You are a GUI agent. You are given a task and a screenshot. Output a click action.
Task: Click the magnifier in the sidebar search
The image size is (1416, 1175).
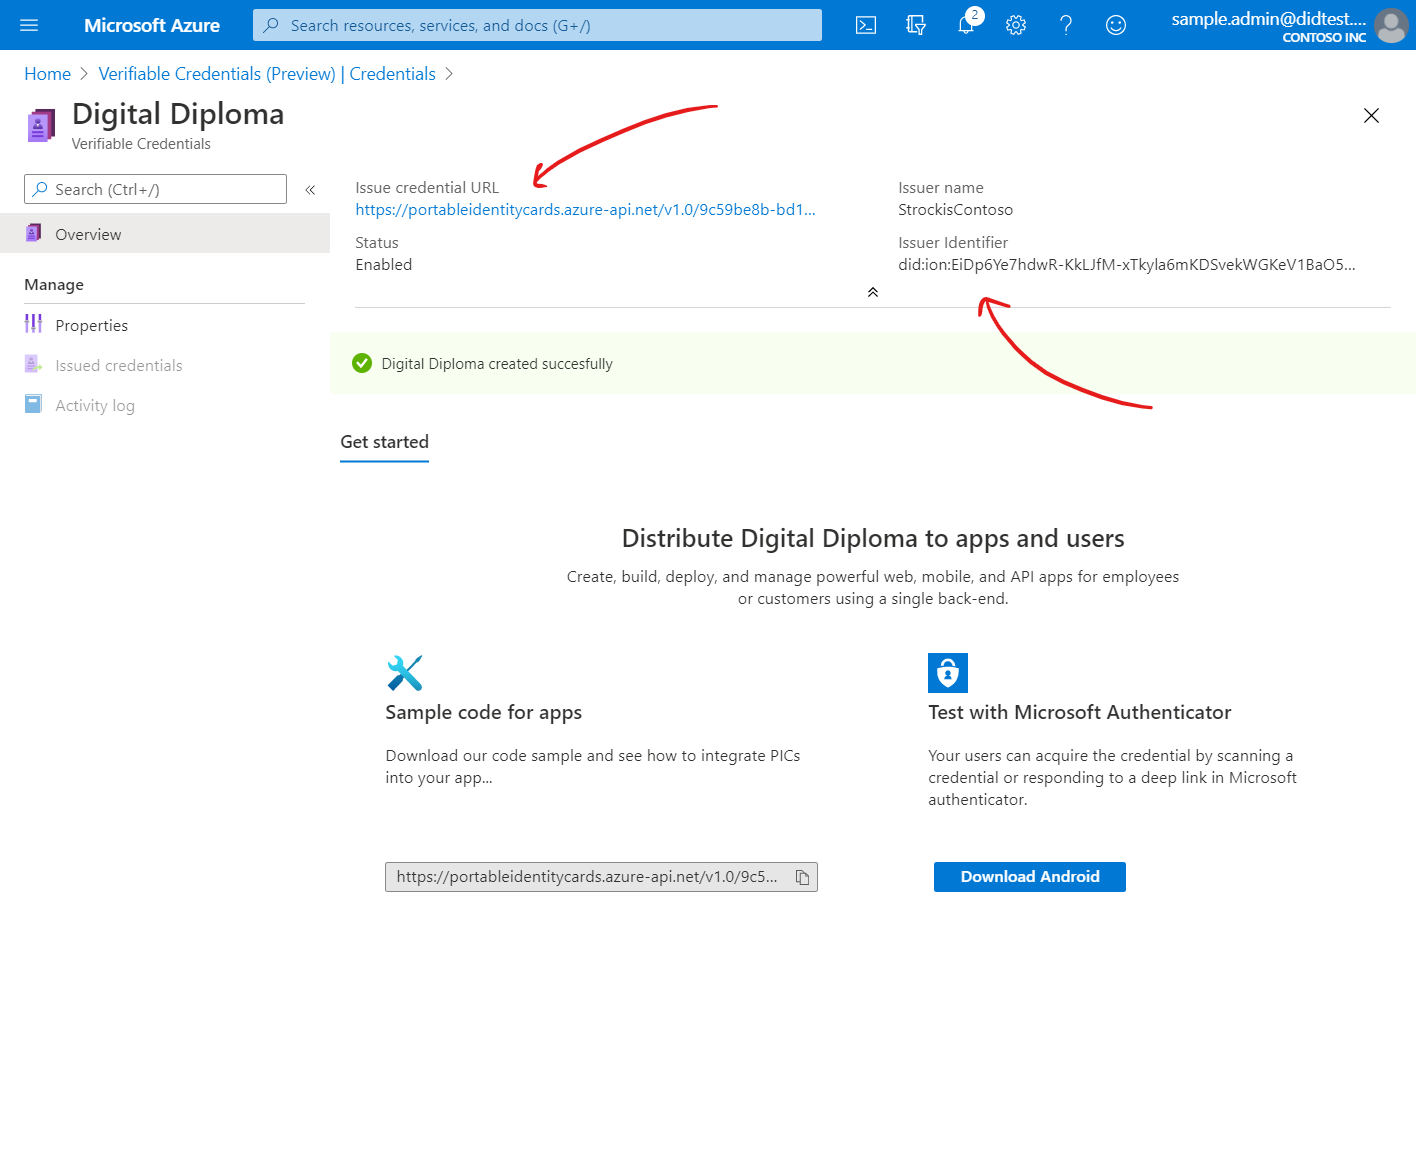click(40, 189)
